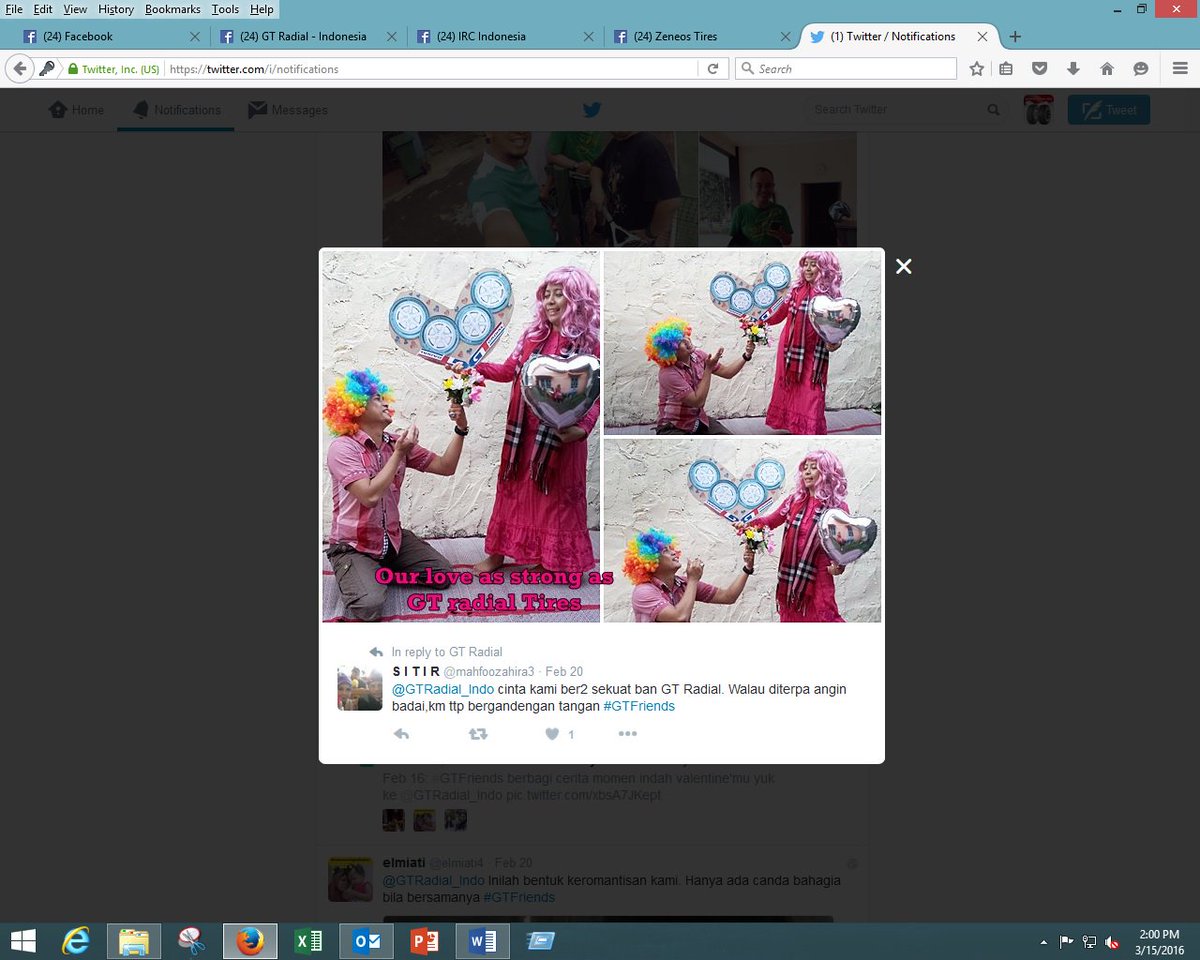Open Firefox downloads arrow icon

[x=1073, y=69]
